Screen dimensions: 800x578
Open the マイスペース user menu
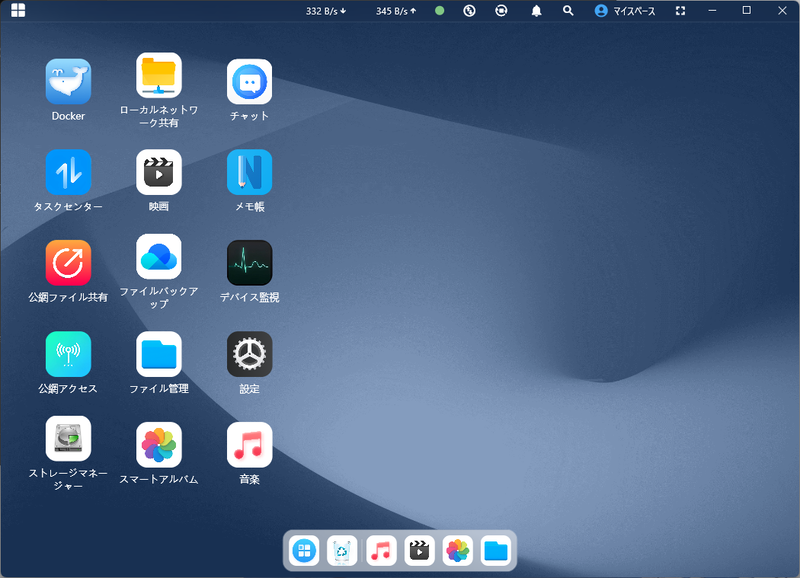[624, 11]
